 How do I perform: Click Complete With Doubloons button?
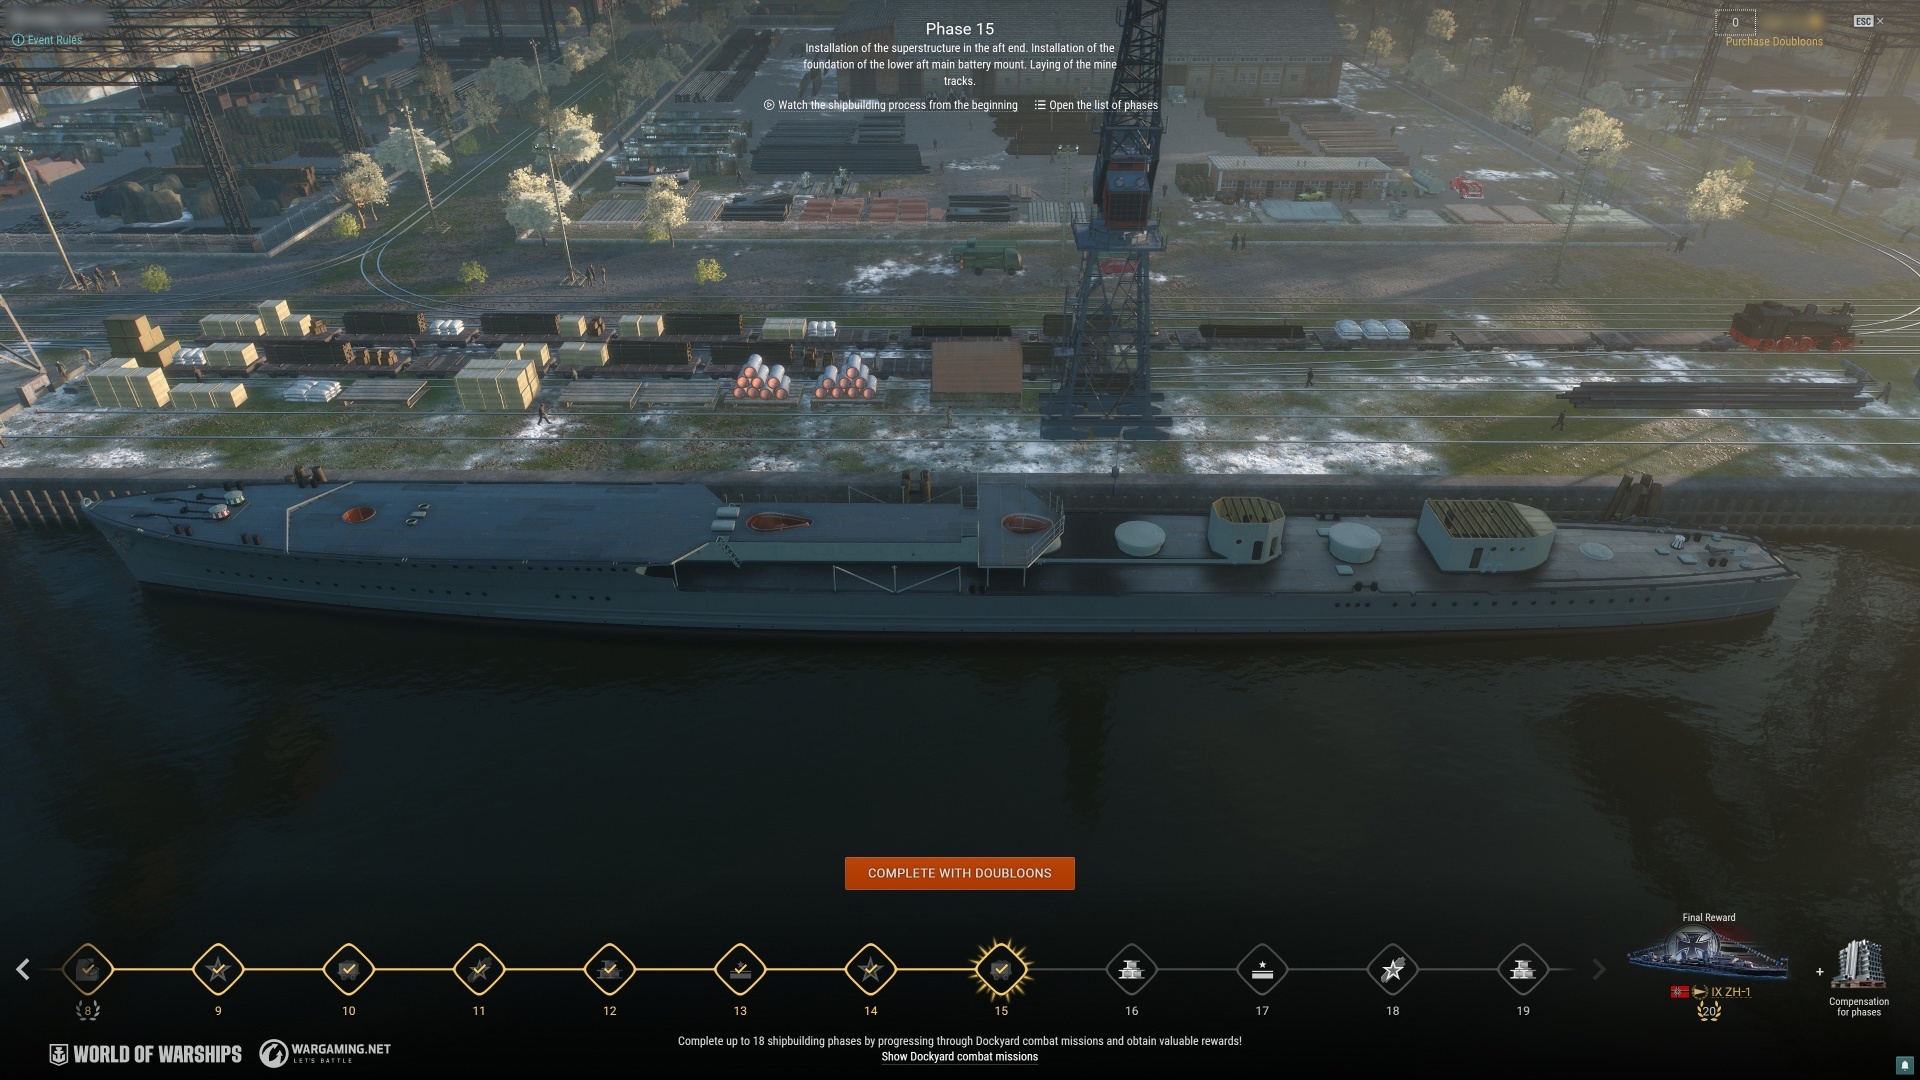[960, 873]
